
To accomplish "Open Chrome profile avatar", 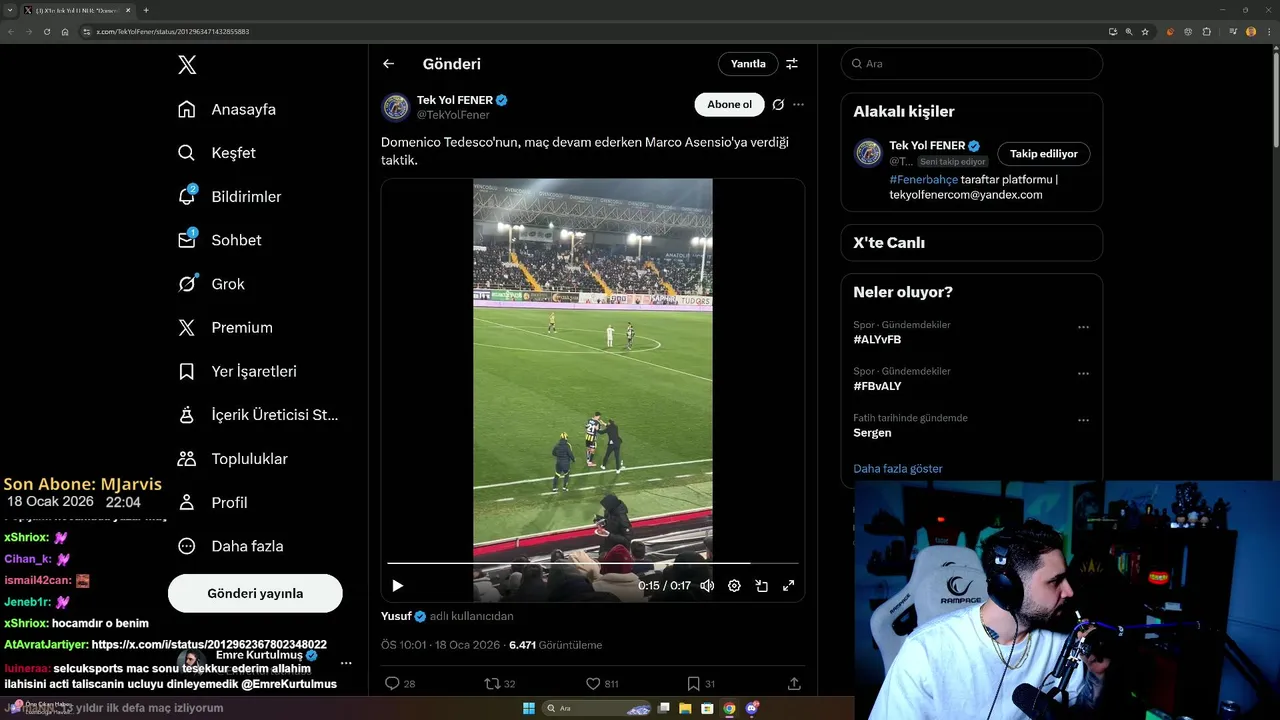I will [1251, 32].
